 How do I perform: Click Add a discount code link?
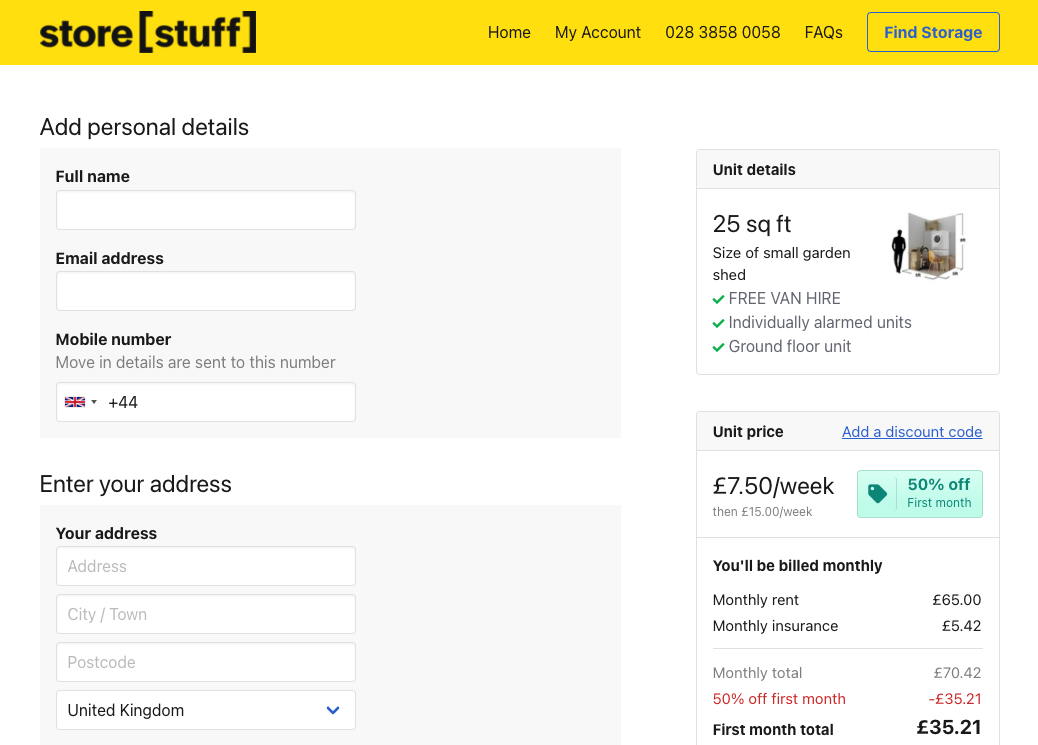[x=912, y=432]
